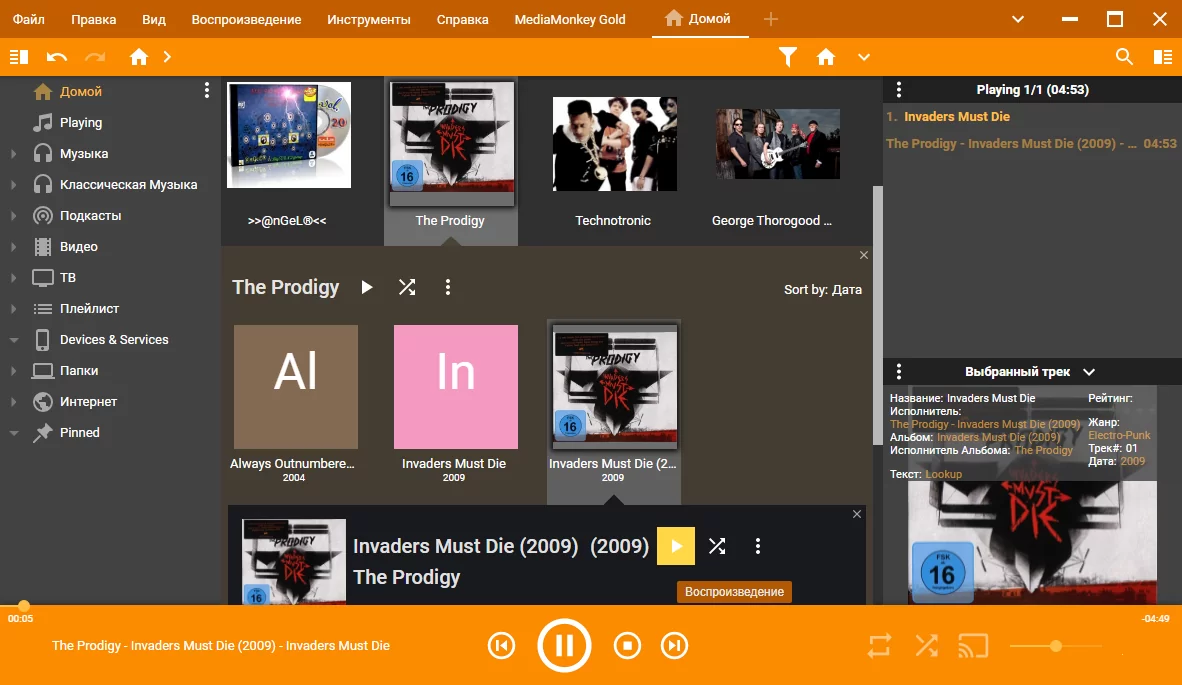This screenshot has width=1182, height=685.
Task: Open the Вид menu
Action: [x=154, y=19]
